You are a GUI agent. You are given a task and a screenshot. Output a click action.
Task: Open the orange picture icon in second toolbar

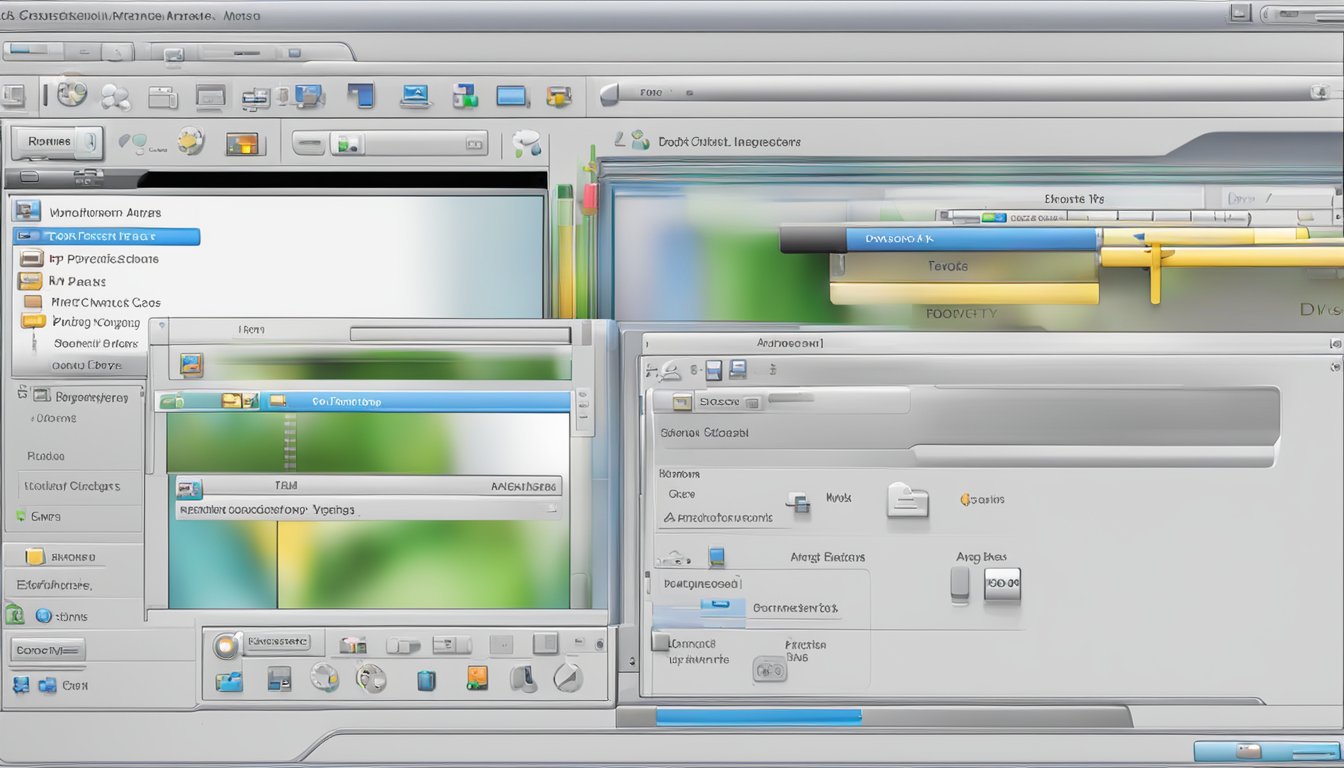pos(242,143)
